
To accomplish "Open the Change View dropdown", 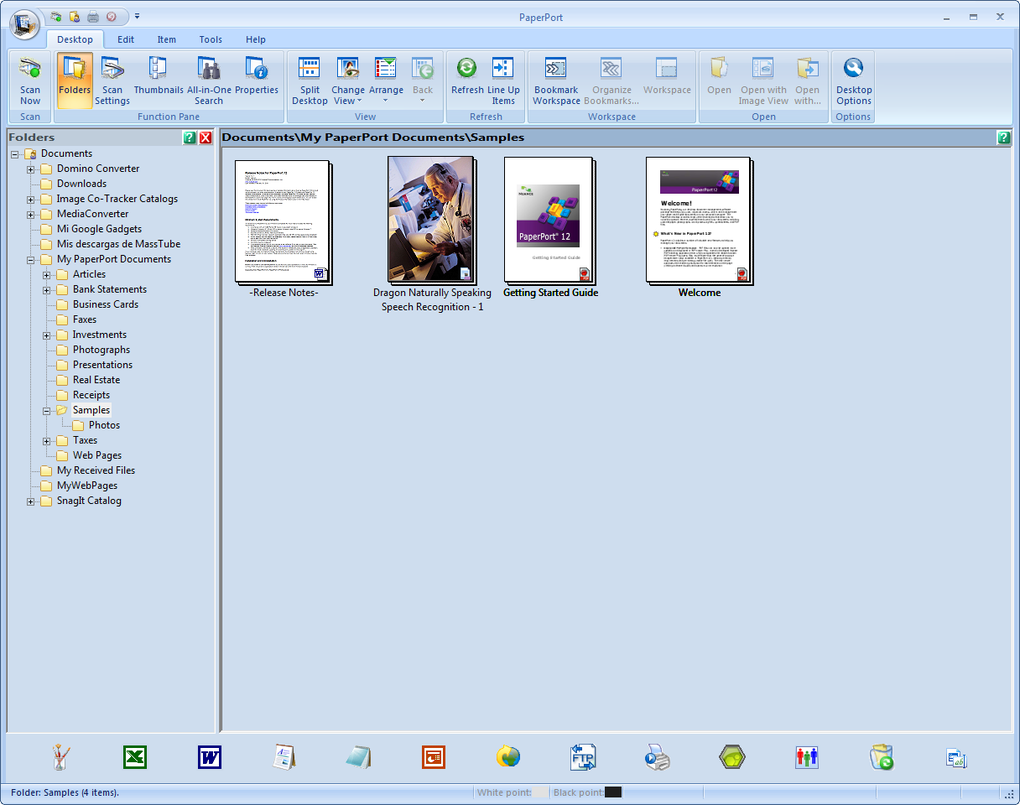I will (347, 81).
